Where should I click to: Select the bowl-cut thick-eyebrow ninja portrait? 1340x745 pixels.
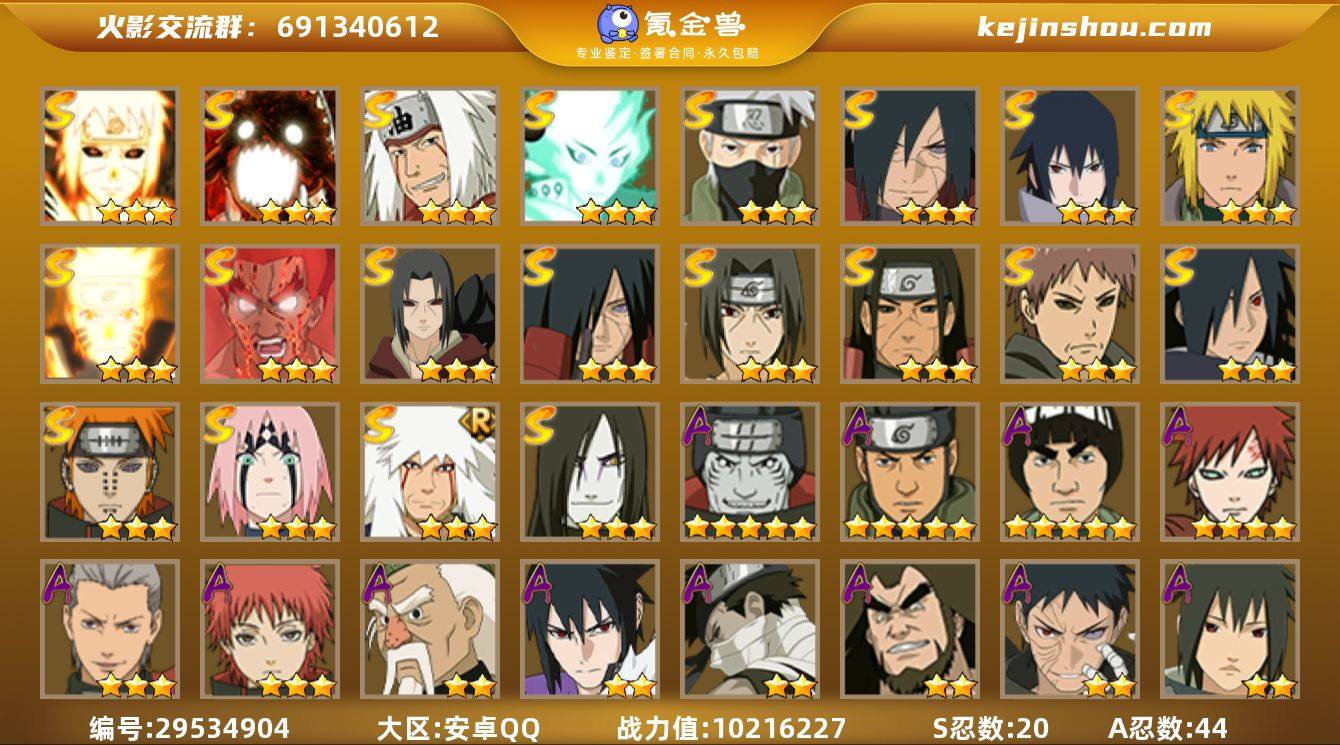point(1069,472)
